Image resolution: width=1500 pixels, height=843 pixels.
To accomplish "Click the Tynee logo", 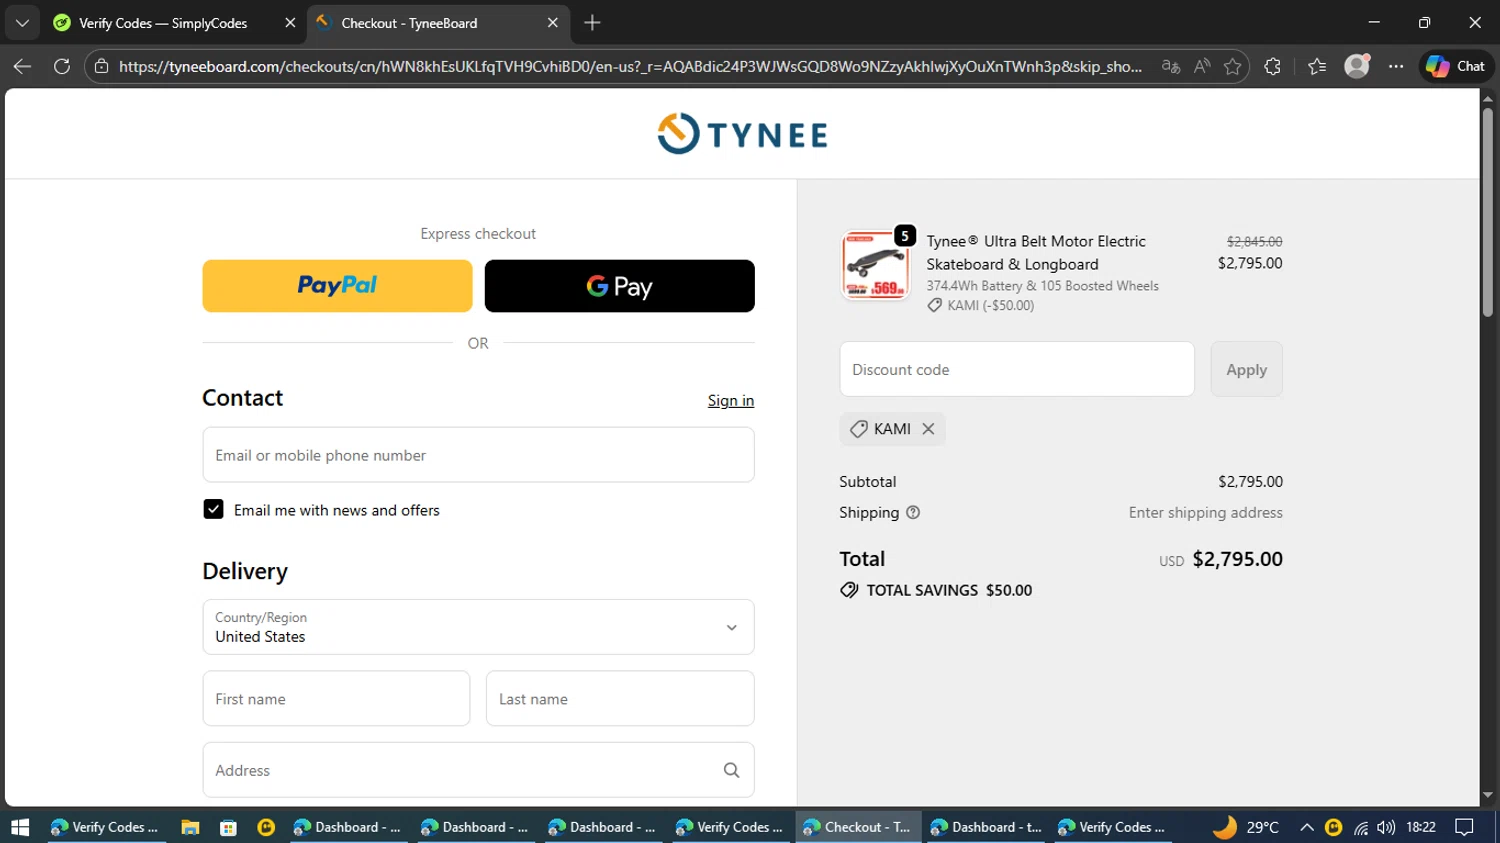I will (x=742, y=134).
